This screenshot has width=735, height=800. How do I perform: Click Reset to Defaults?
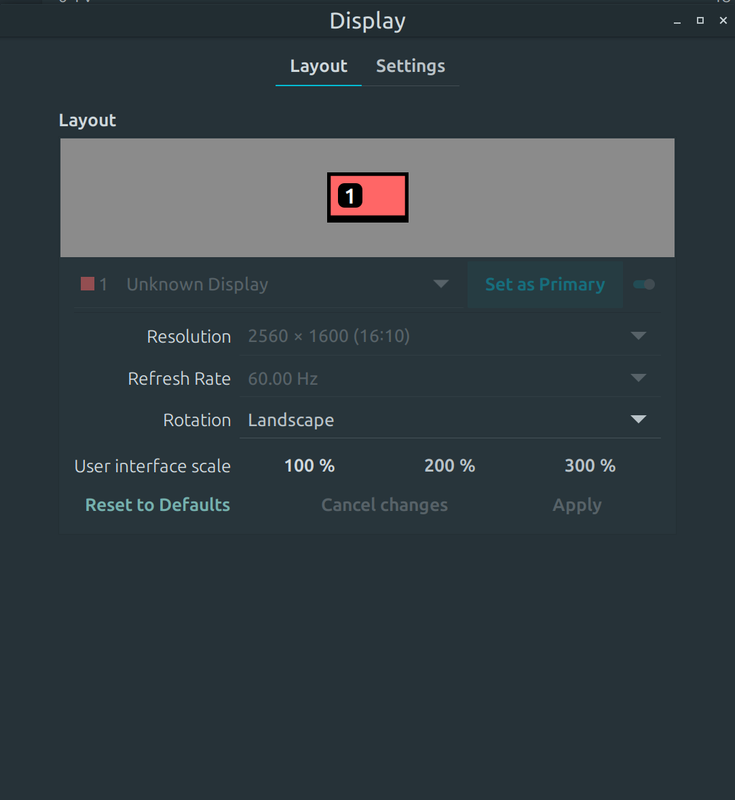click(x=157, y=505)
